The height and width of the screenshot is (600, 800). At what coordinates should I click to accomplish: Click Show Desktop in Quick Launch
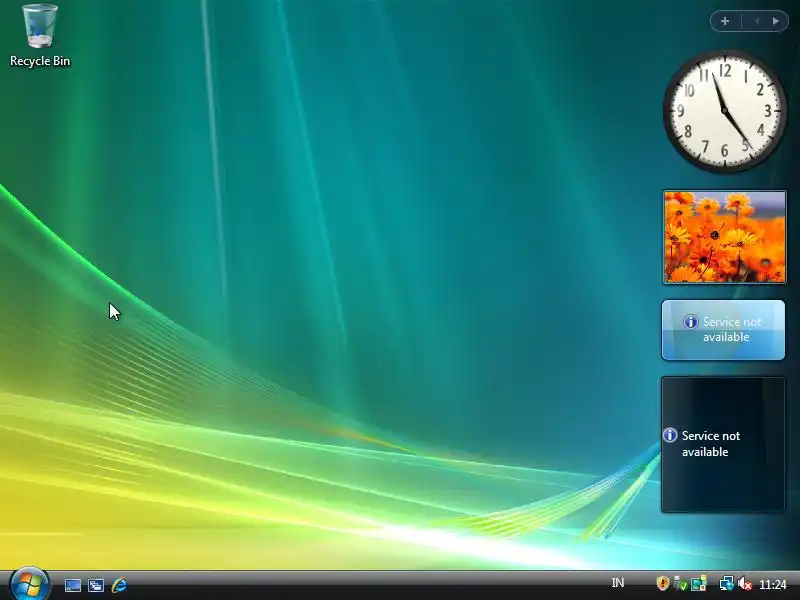click(72, 585)
